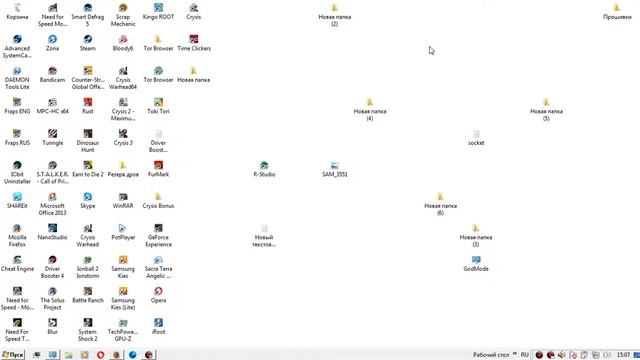Launch Mozilla Firefox desktop shortcut

tap(17, 235)
